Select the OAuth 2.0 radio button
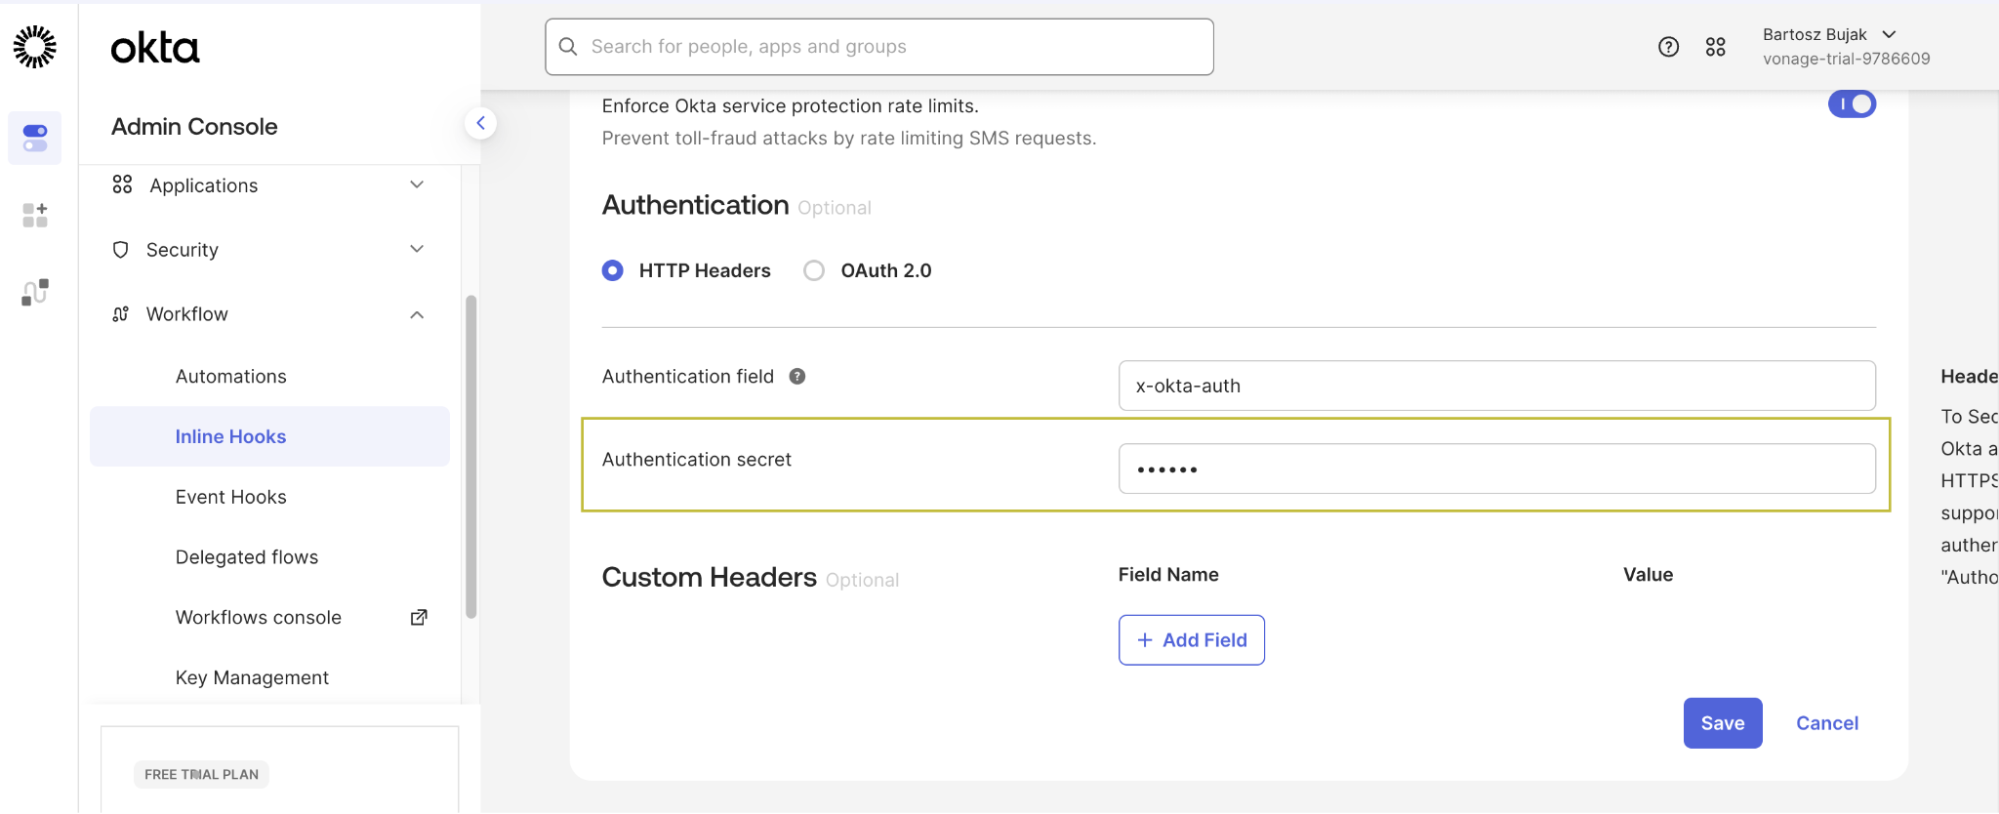This screenshot has width=1999, height=814. pyautogui.click(x=814, y=271)
